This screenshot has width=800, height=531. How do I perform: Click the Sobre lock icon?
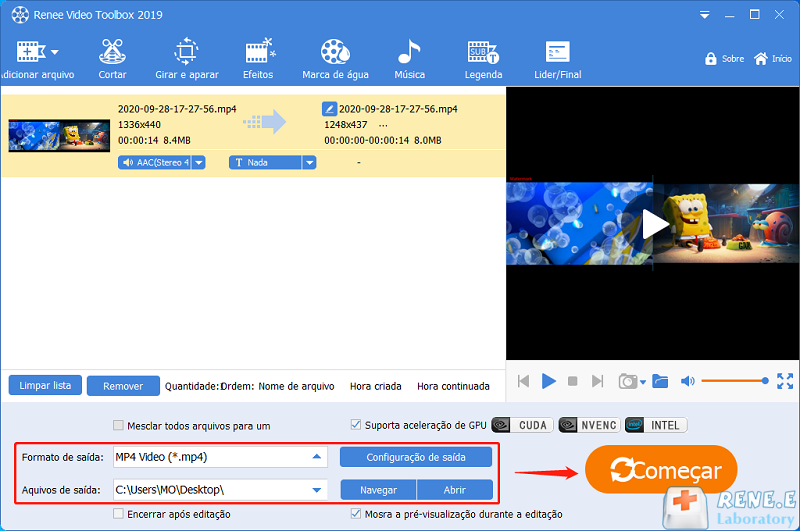point(710,59)
